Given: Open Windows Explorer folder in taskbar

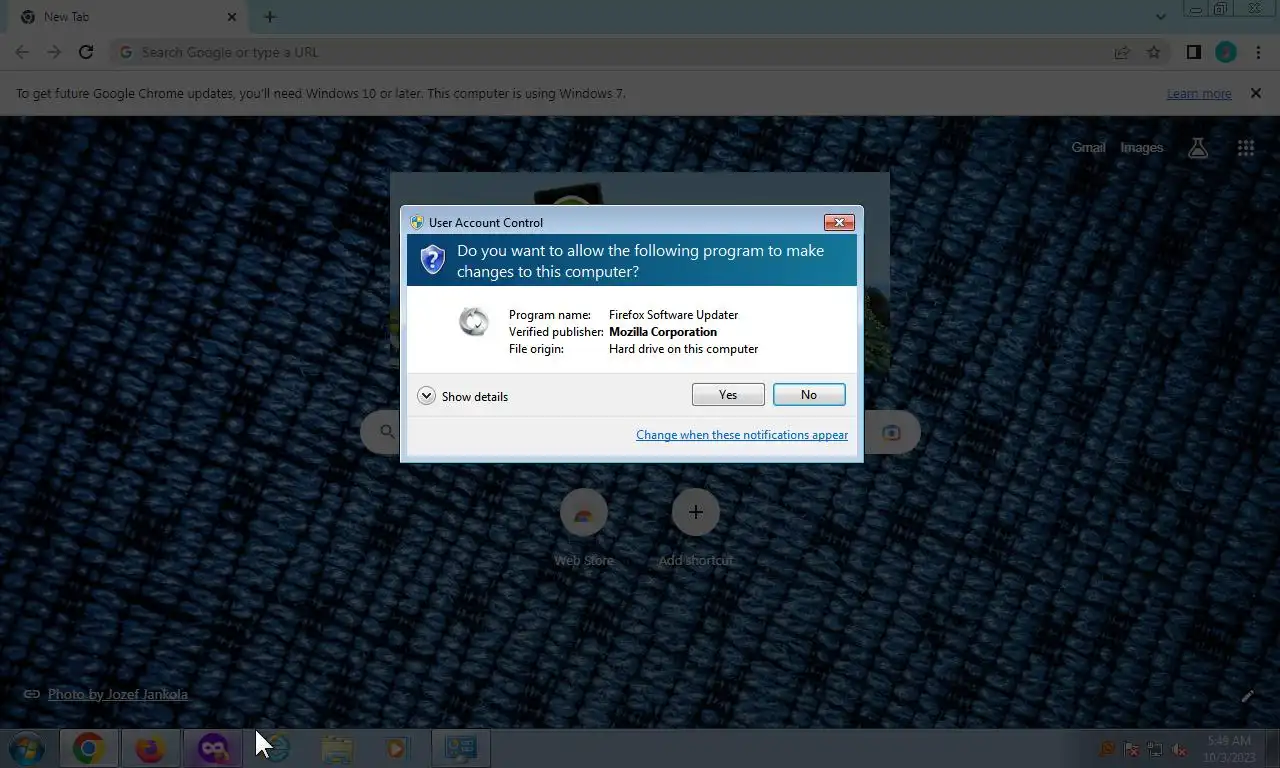Looking at the screenshot, I should click(x=337, y=748).
